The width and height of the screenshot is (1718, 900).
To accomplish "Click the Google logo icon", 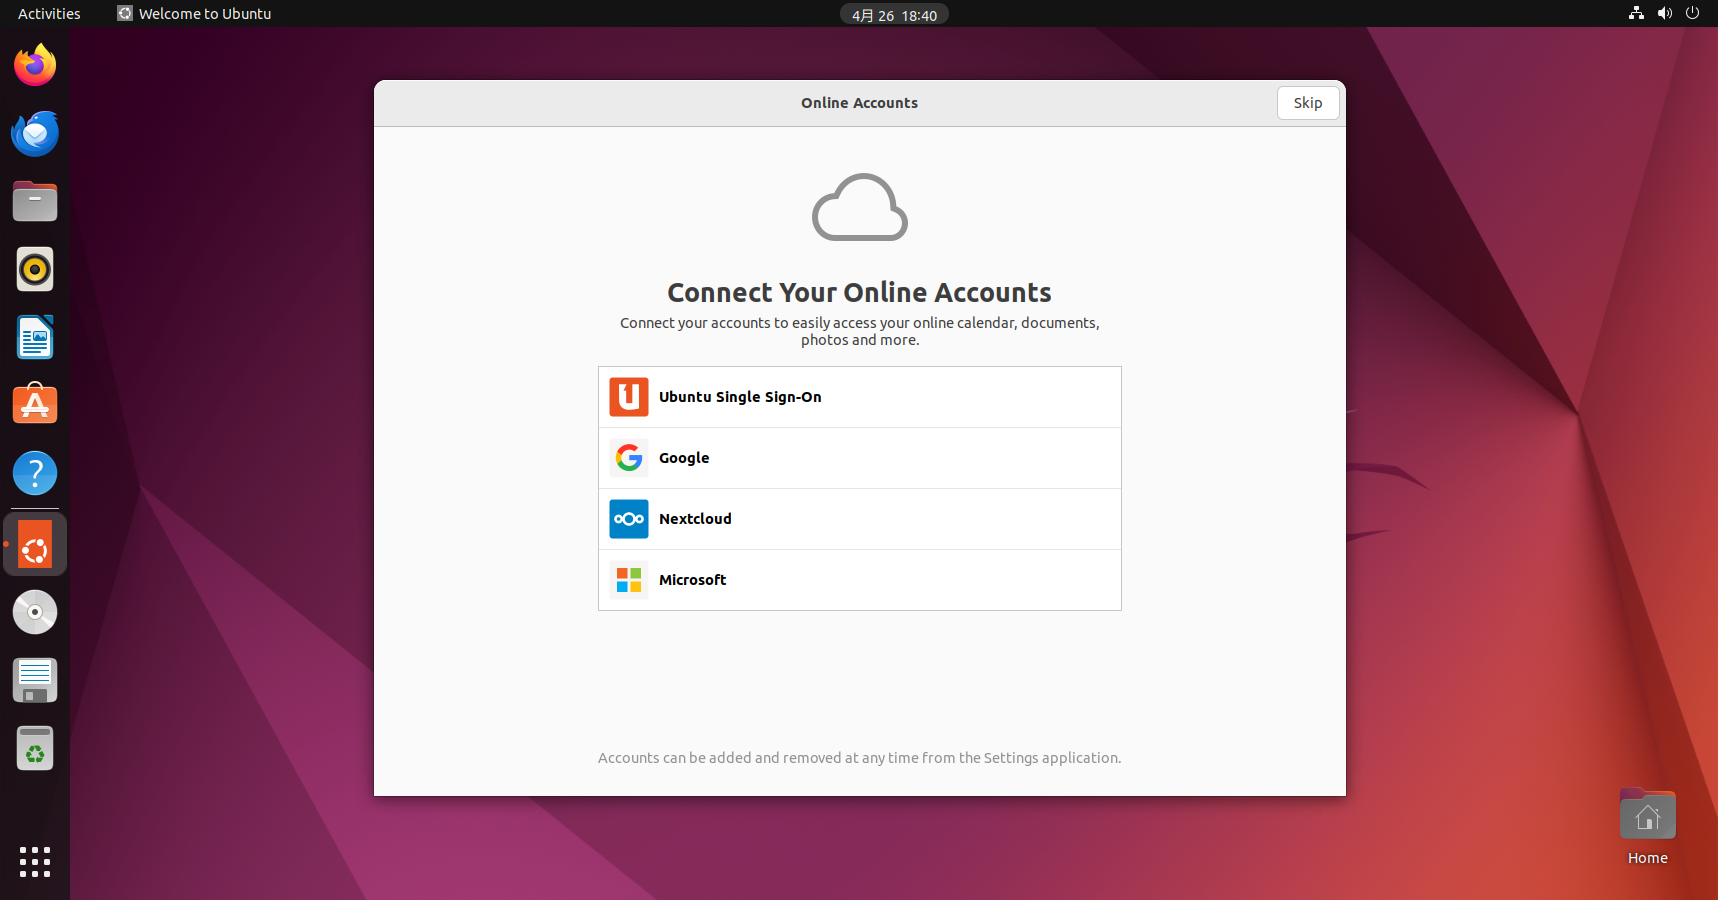I will (629, 458).
